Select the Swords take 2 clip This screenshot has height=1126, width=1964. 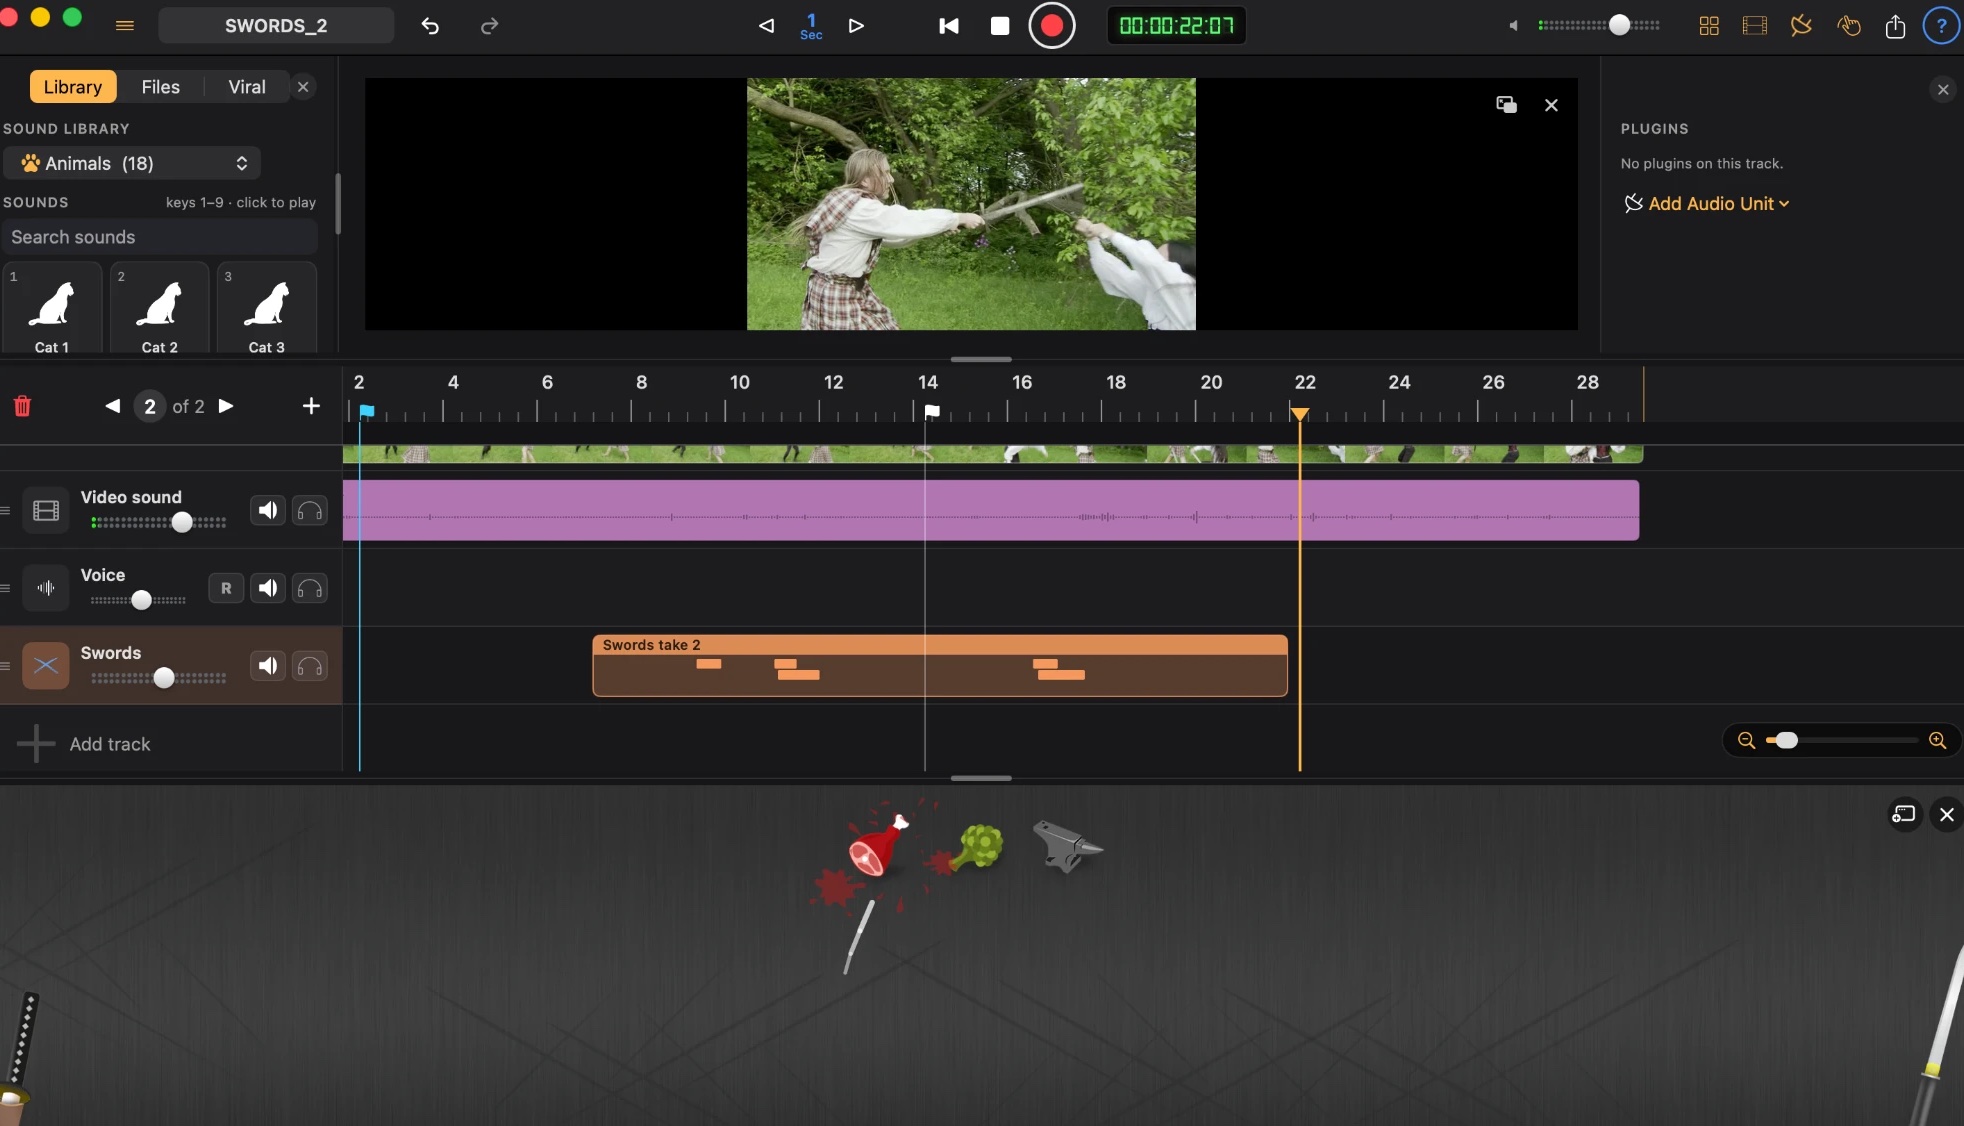pos(940,666)
